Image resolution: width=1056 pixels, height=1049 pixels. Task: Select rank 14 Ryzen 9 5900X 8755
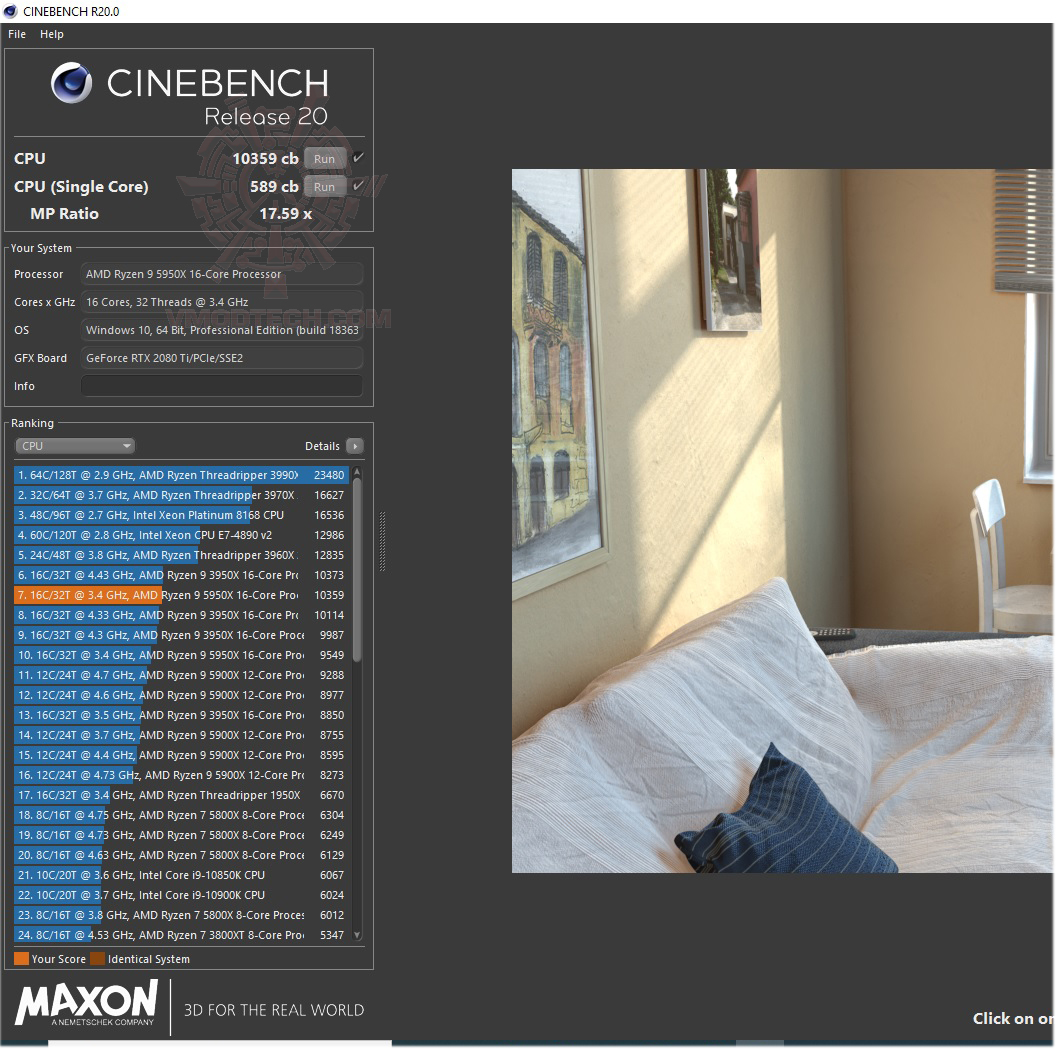[x=181, y=735]
